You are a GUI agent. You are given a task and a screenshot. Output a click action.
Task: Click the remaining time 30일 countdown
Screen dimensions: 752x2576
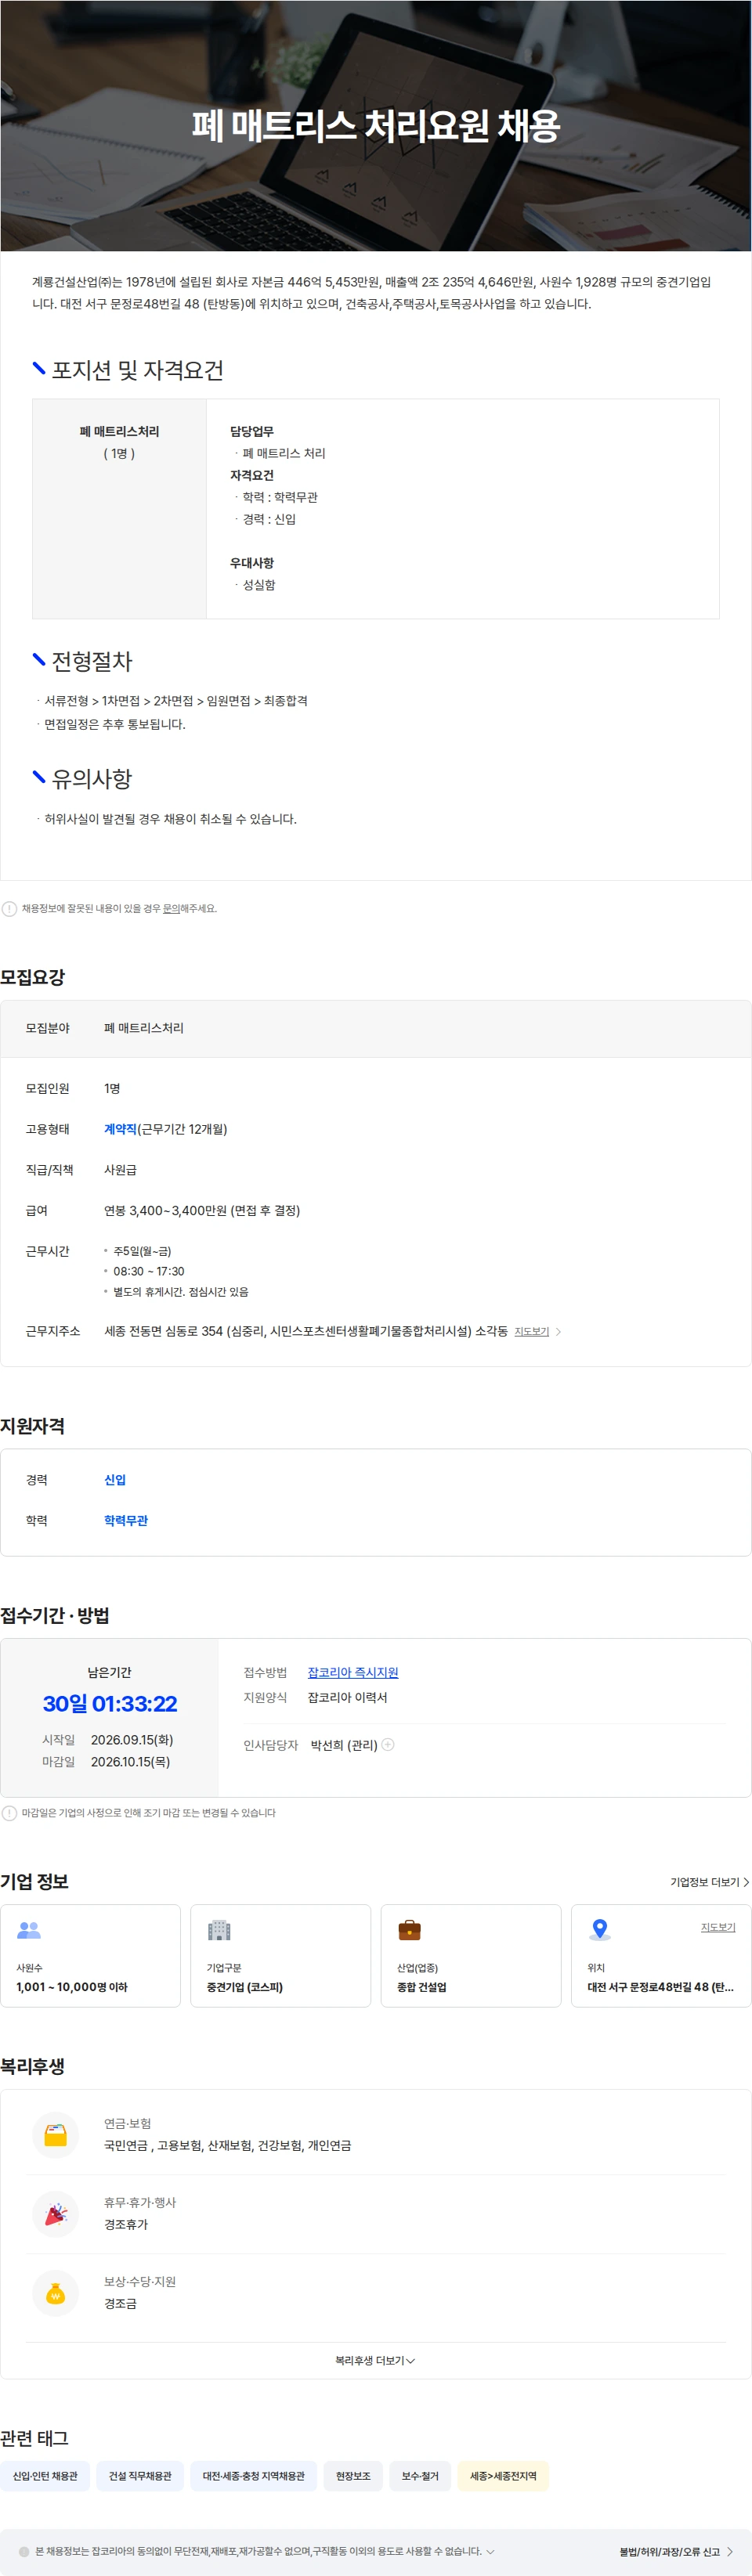[110, 1704]
